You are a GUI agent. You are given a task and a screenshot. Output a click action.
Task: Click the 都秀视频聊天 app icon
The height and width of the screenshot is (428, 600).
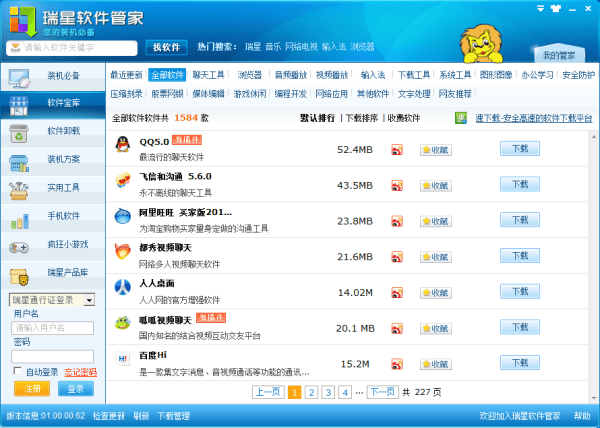[122, 251]
